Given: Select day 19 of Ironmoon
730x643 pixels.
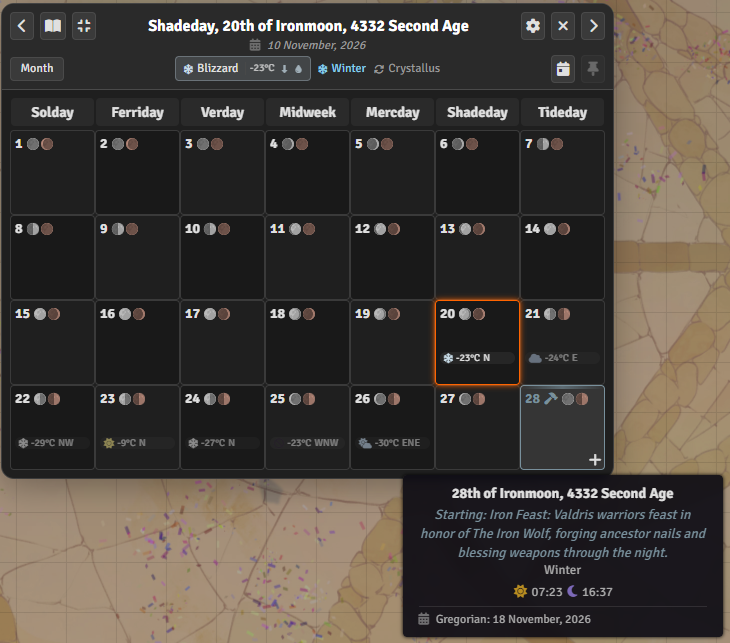Looking at the screenshot, I should click(392, 342).
